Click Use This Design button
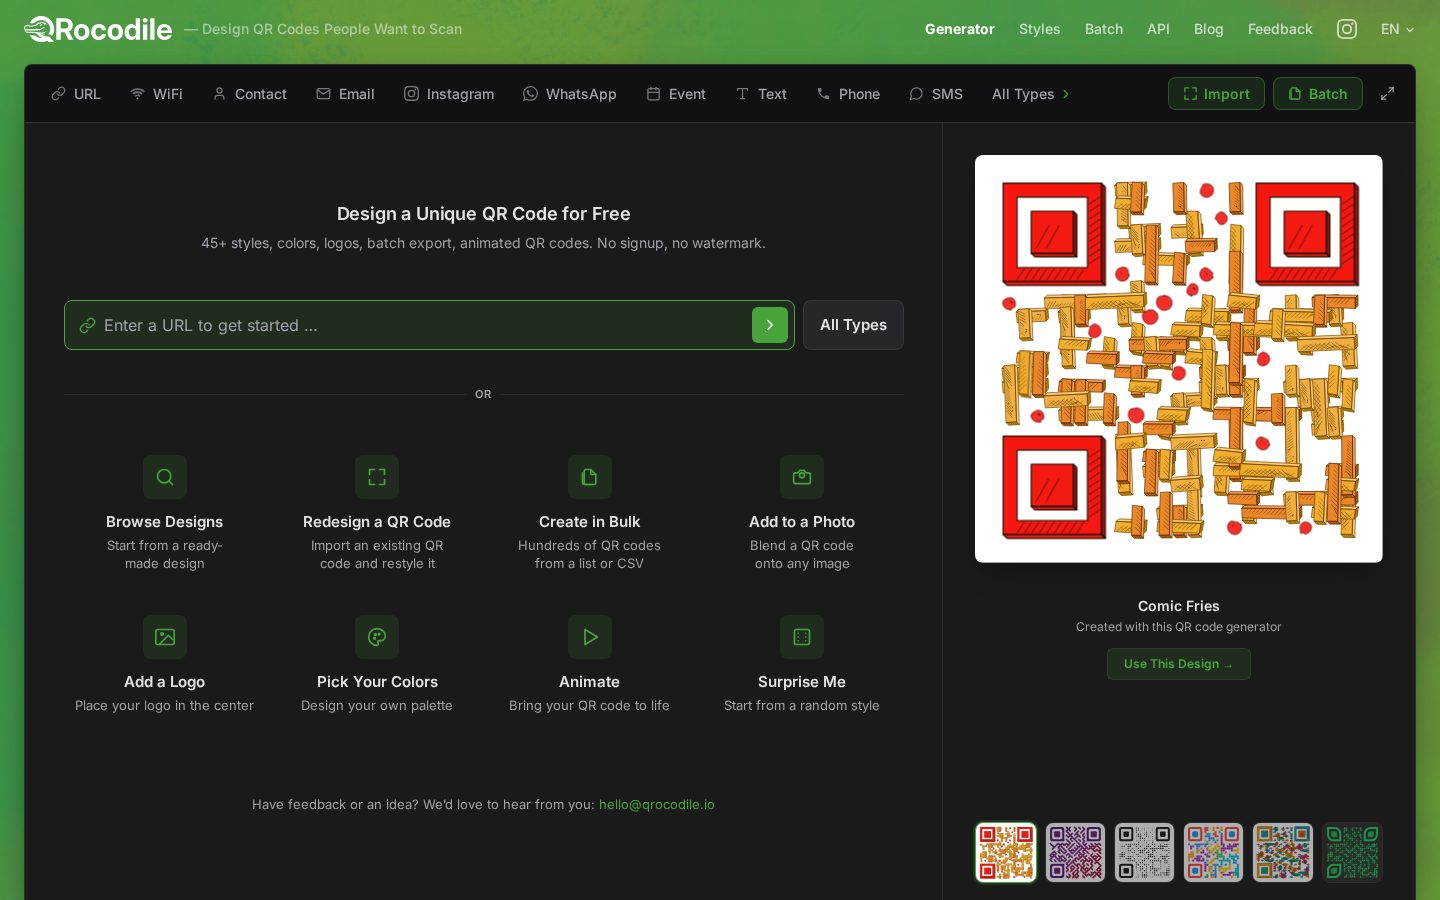The width and height of the screenshot is (1440, 900). pos(1178,664)
